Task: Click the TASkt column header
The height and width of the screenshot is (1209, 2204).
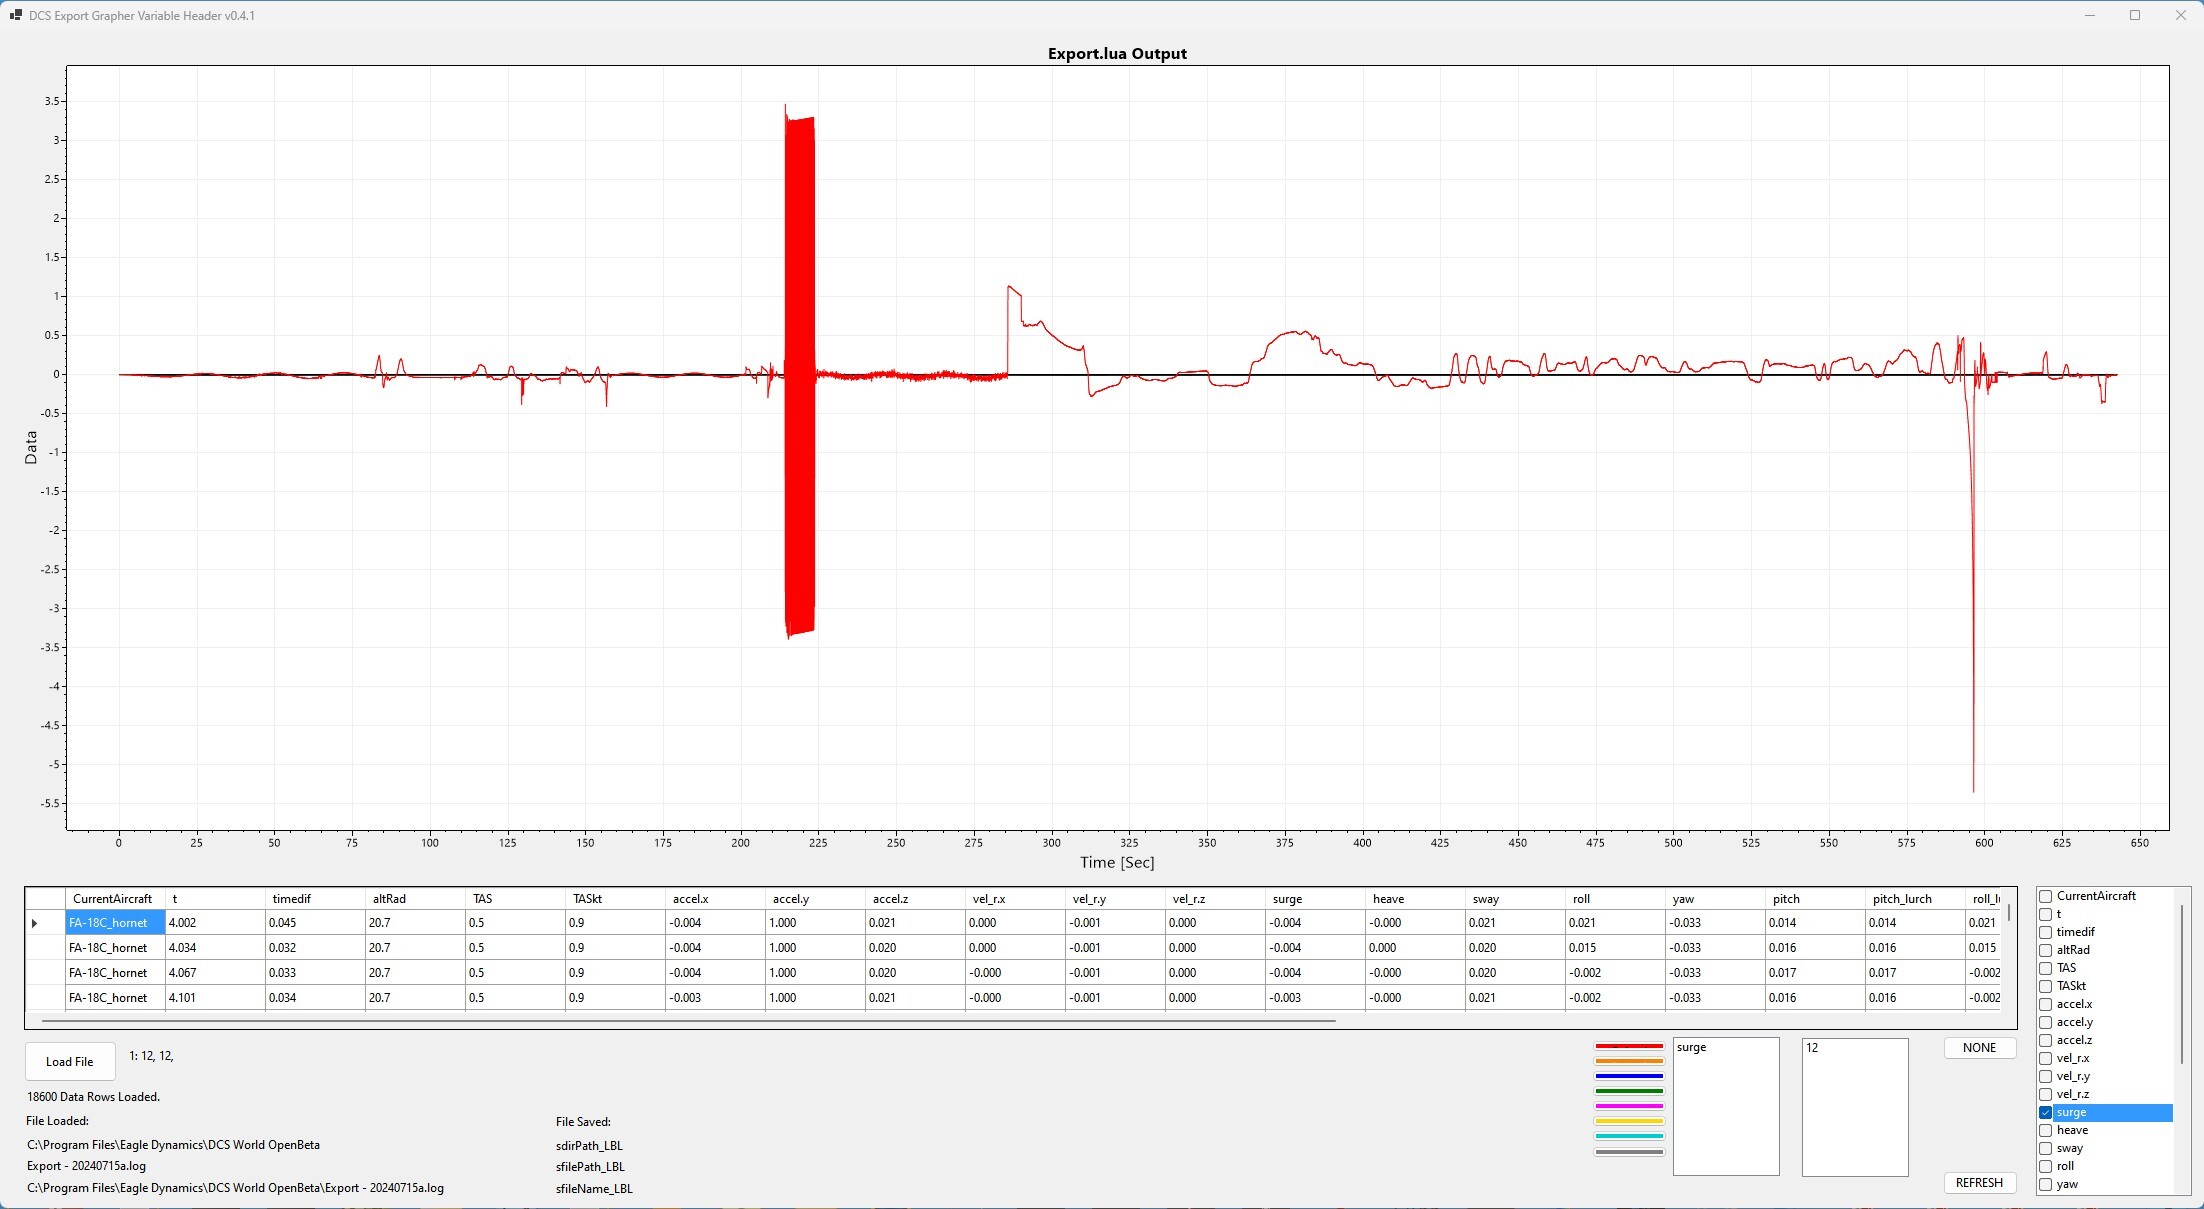Action: tap(615, 899)
